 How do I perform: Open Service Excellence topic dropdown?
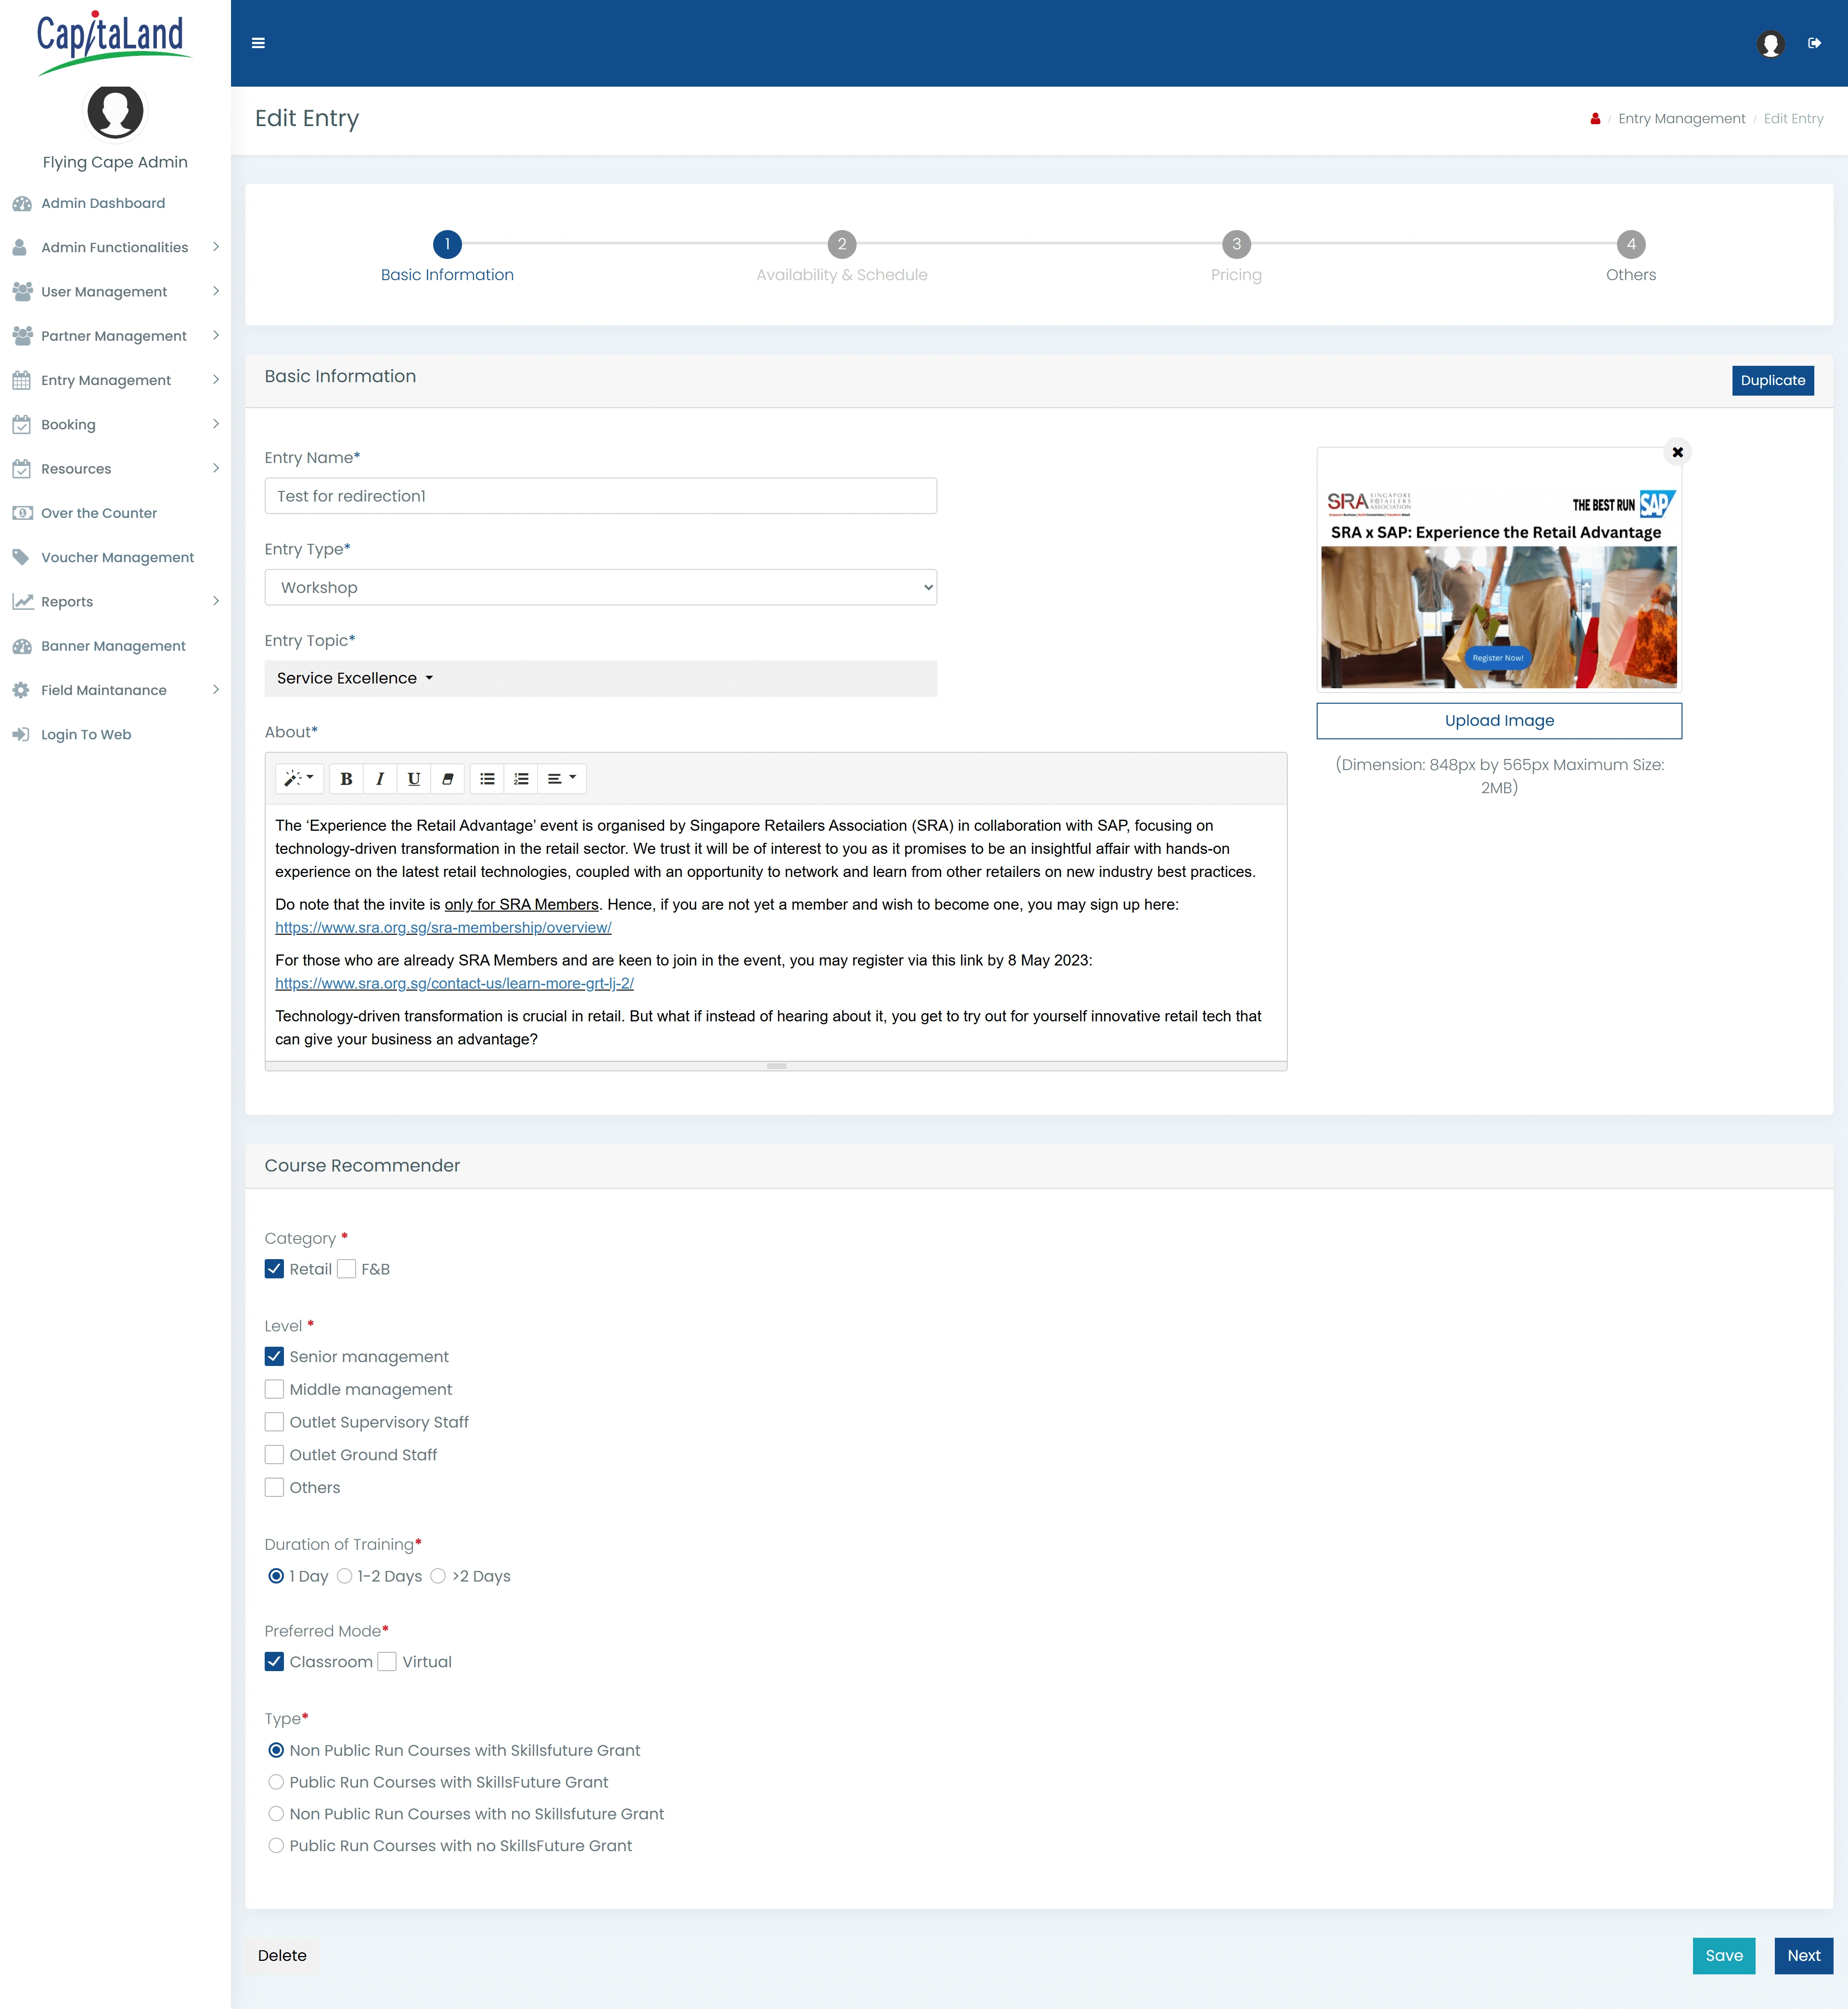tap(355, 678)
